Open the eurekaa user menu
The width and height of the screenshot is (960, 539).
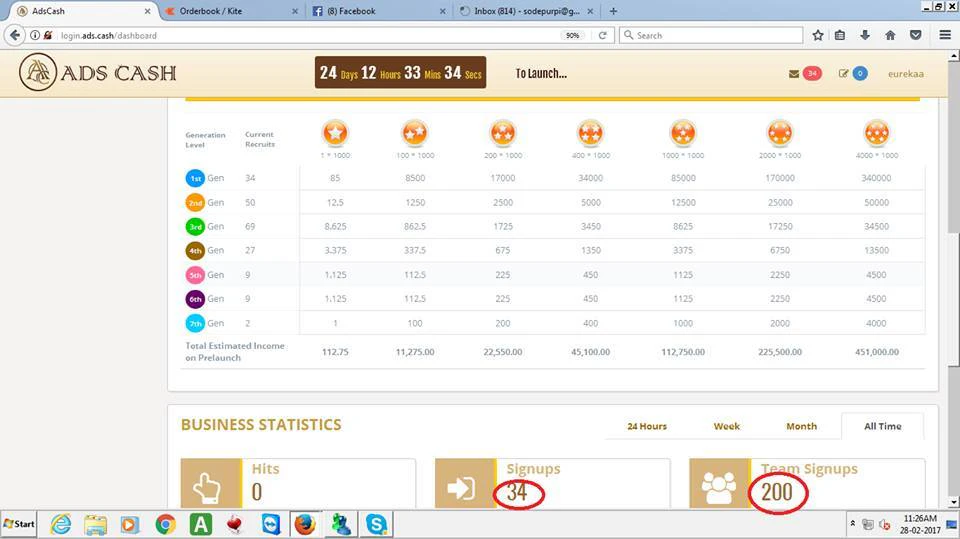pyautogui.click(x=906, y=74)
